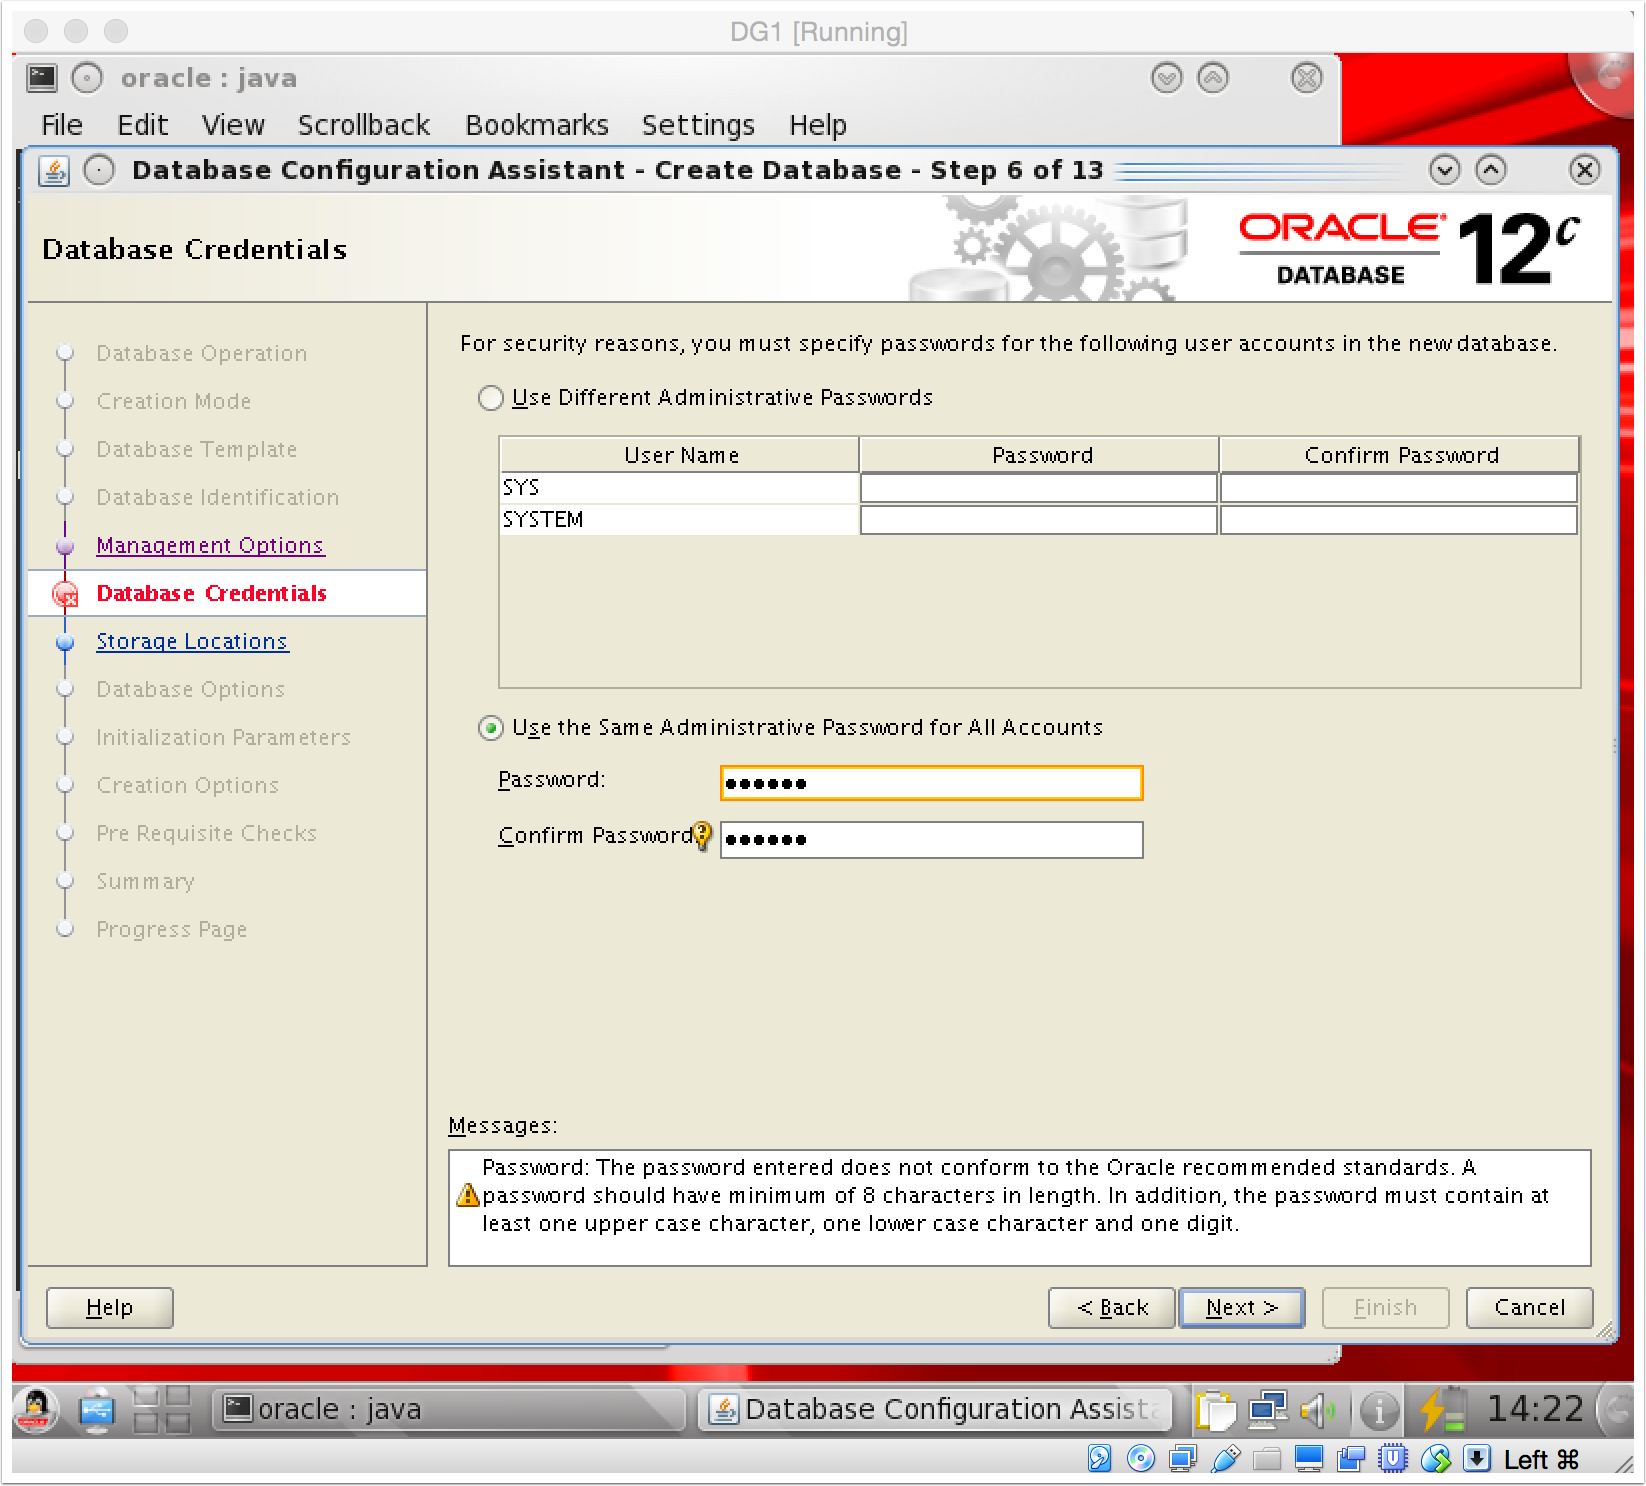
Task: Click the 14:22 clock
Action: click(1535, 1409)
